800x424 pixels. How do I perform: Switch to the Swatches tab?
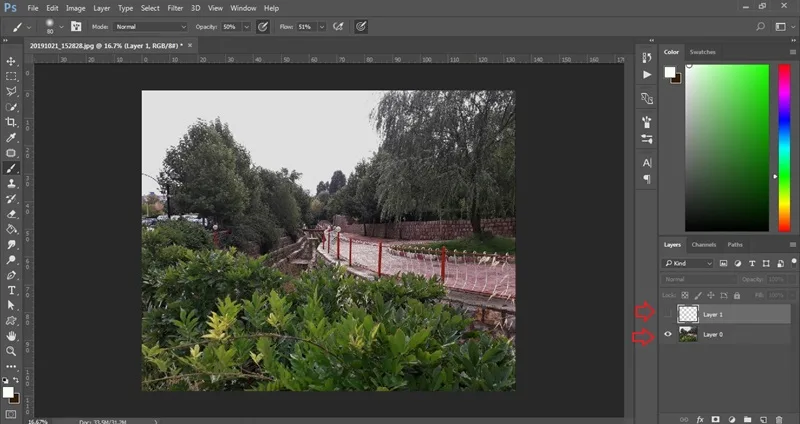[x=703, y=52]
